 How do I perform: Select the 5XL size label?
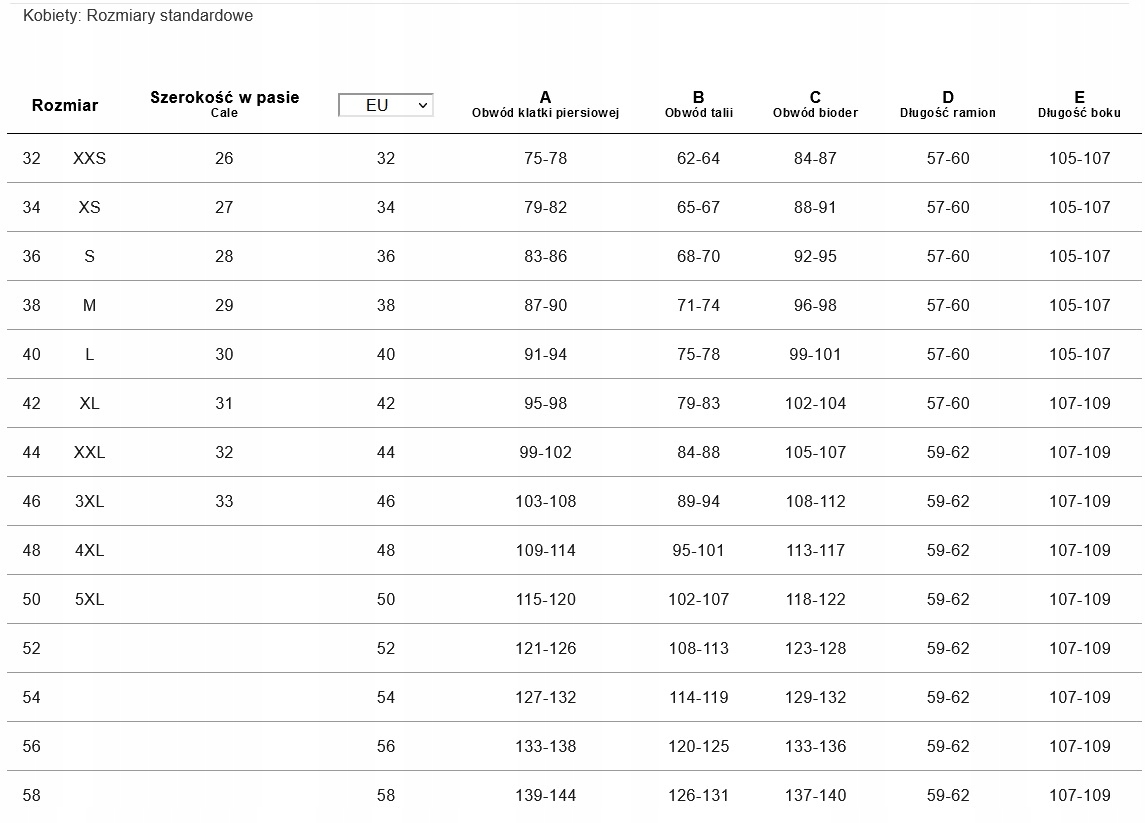coord(89,599)
